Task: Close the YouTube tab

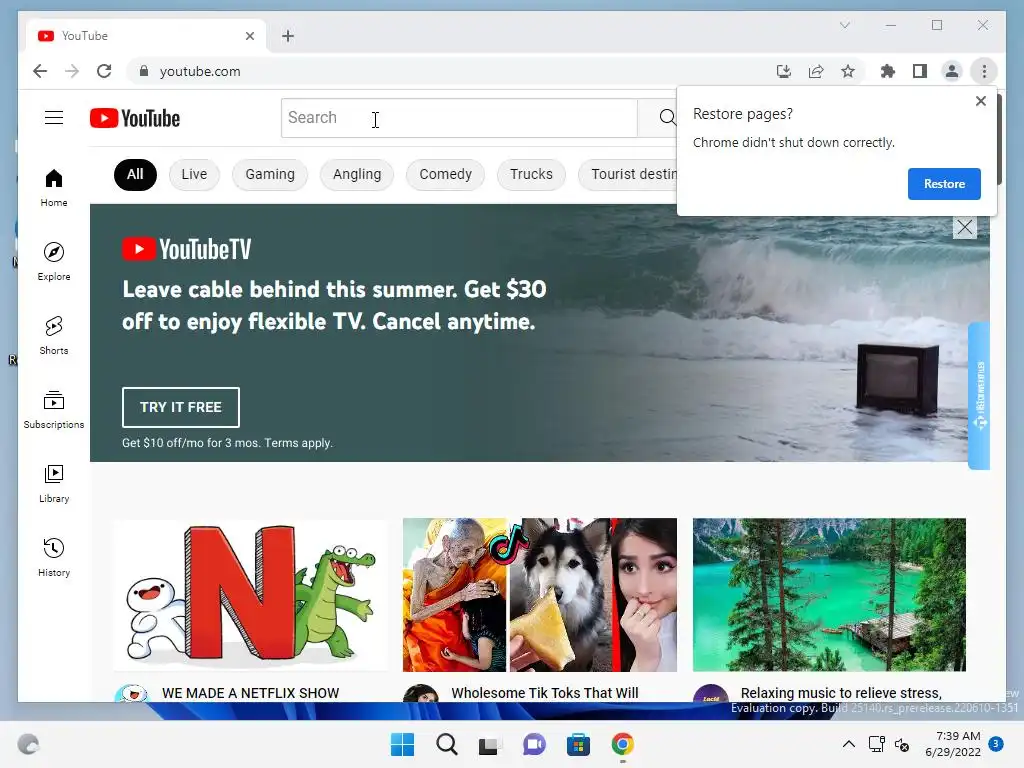Action: tap(249, 36)
